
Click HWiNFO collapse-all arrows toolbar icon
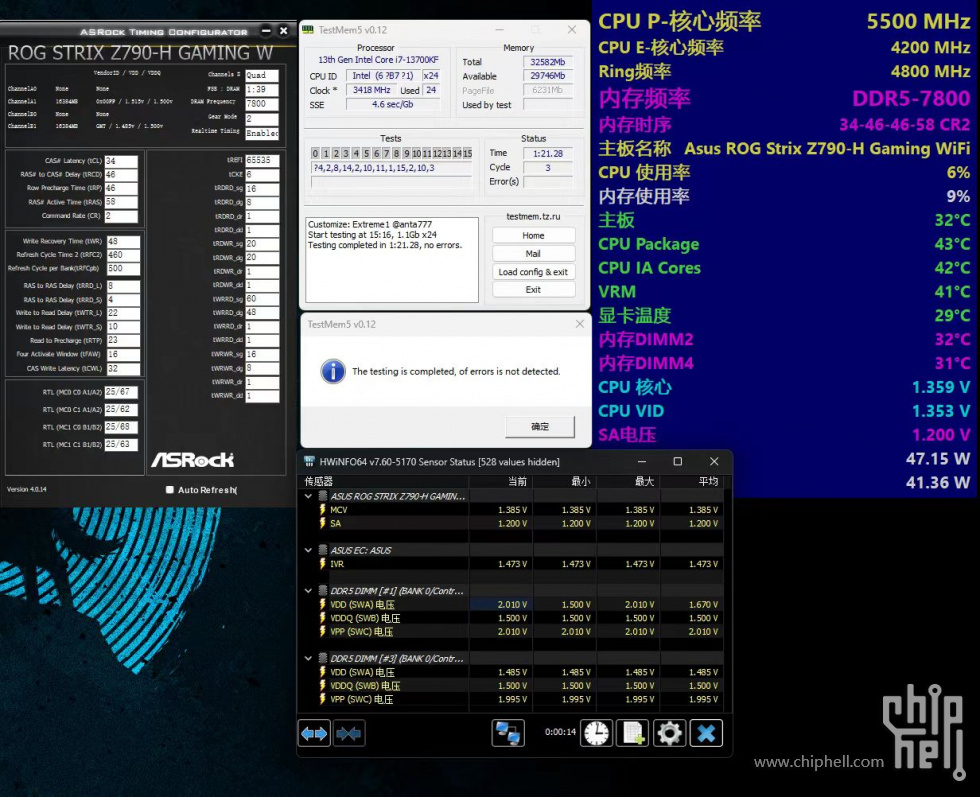(349, 733)
